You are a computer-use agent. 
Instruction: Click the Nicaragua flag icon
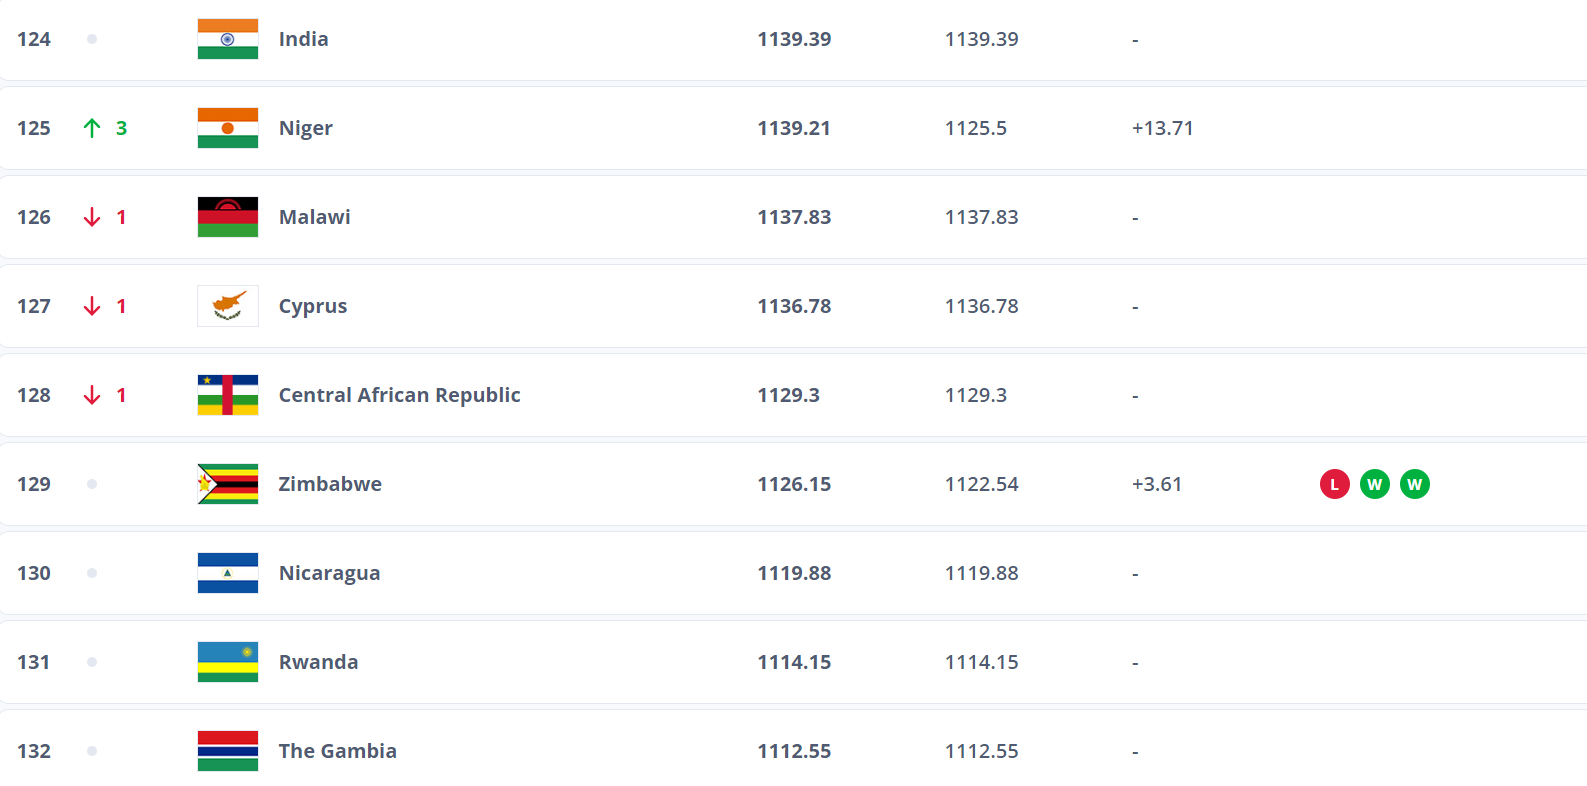point(228,573)
